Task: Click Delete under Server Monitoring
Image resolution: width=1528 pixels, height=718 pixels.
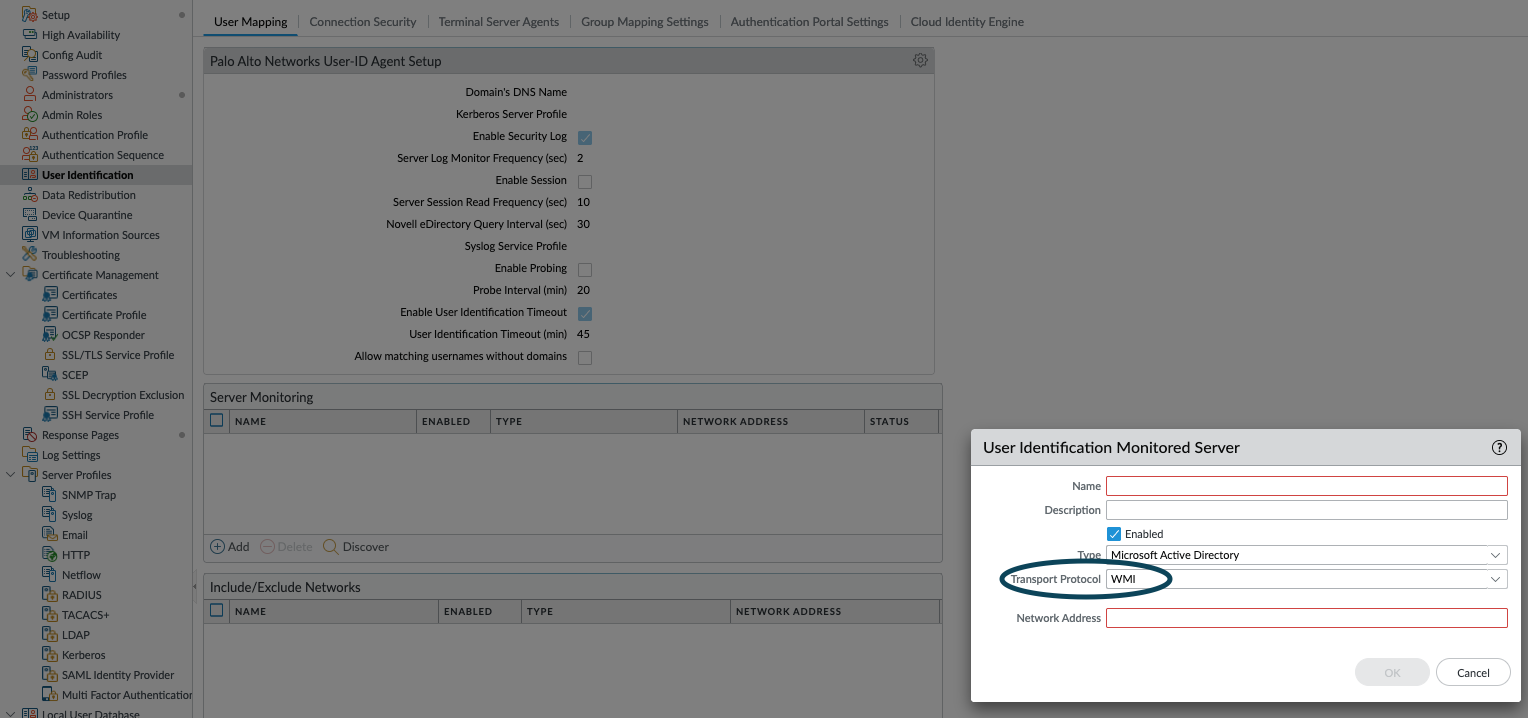Action: 286,547
